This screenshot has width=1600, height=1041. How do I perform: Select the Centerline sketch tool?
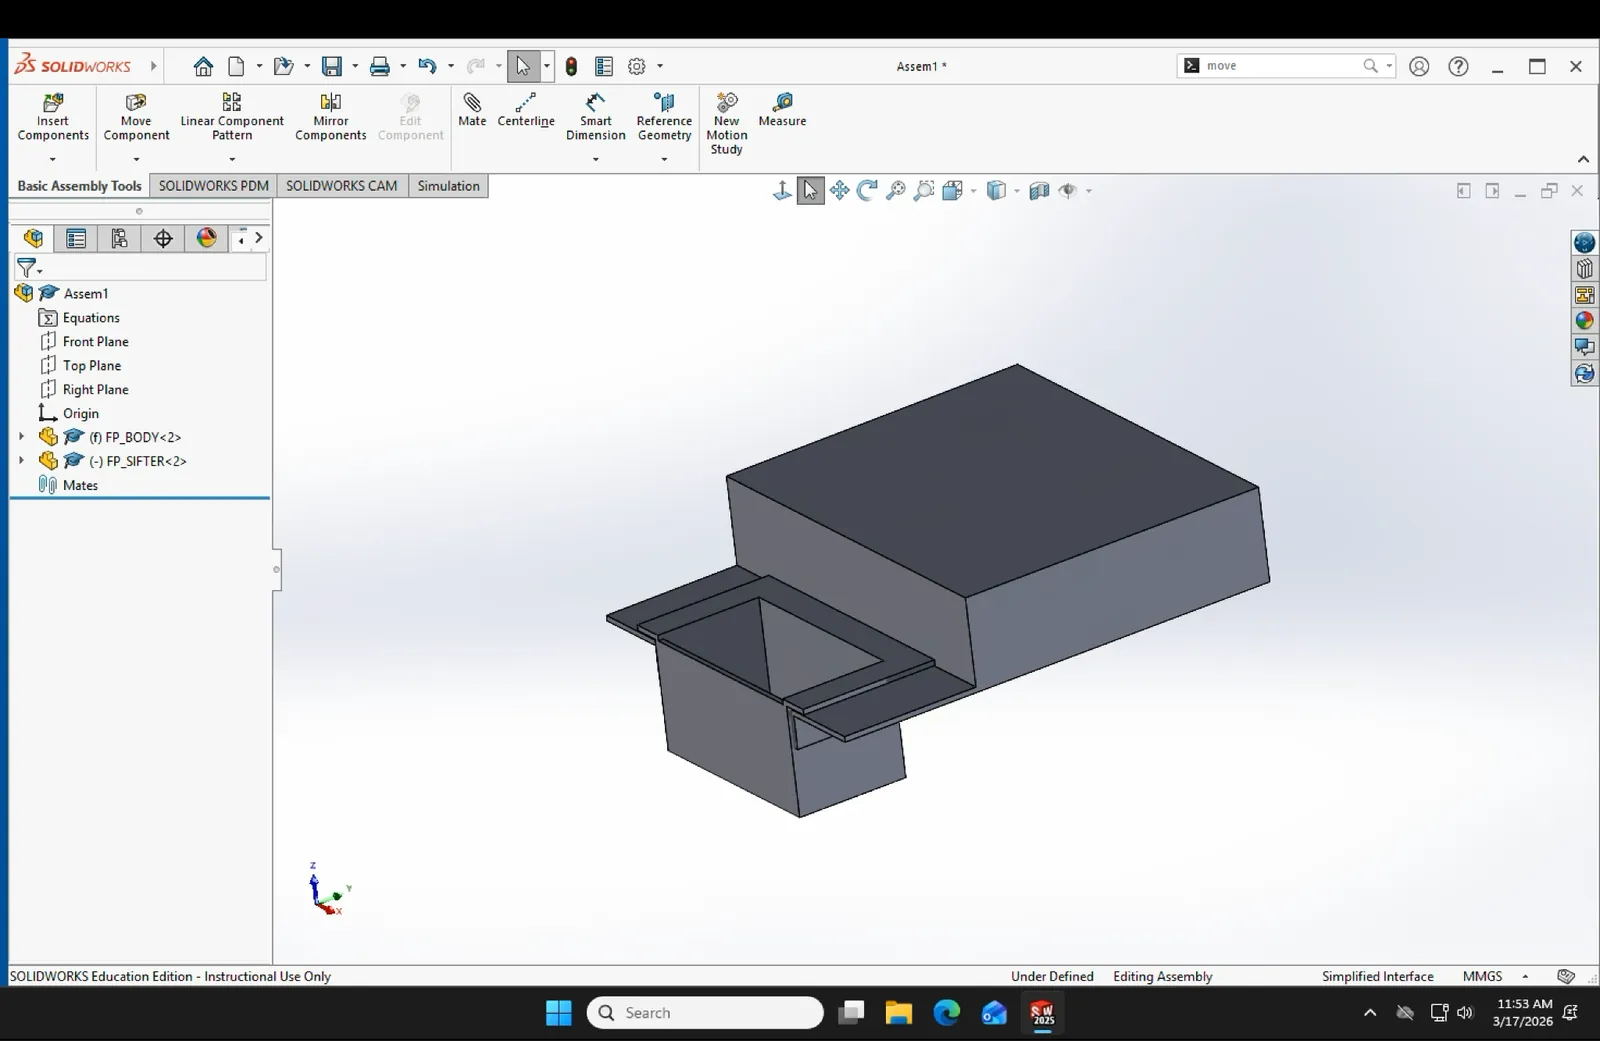coord(526,109)
